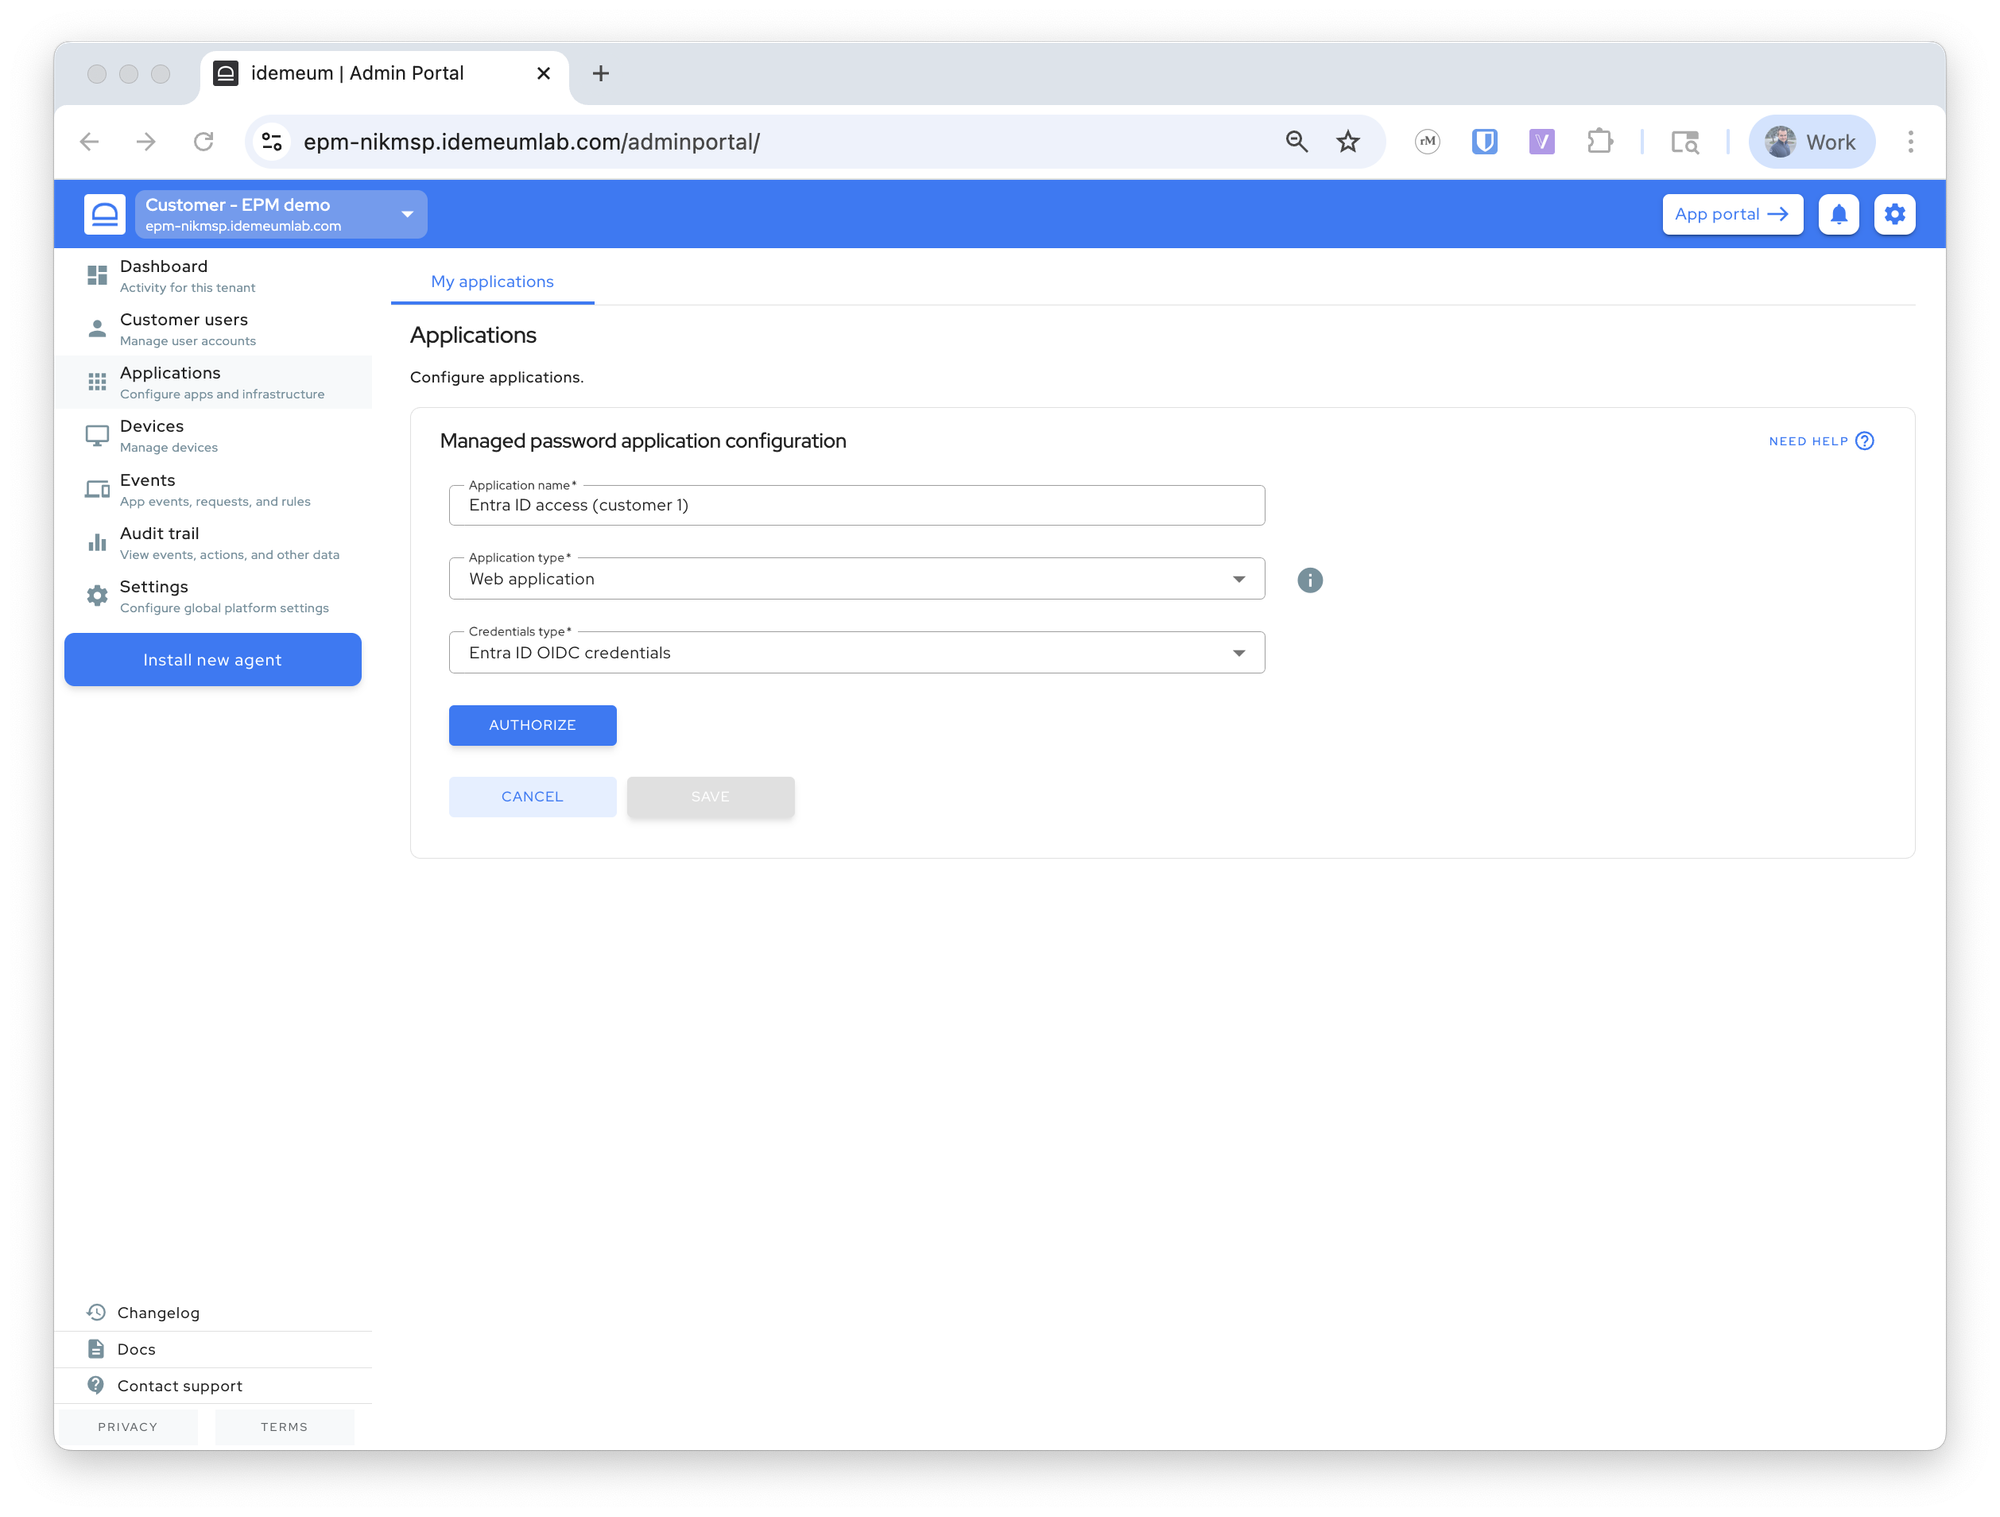The height and width of the screenshot is (1517, 2000).
Task: Open TERMS link
Action: (x=284, y=1426)
